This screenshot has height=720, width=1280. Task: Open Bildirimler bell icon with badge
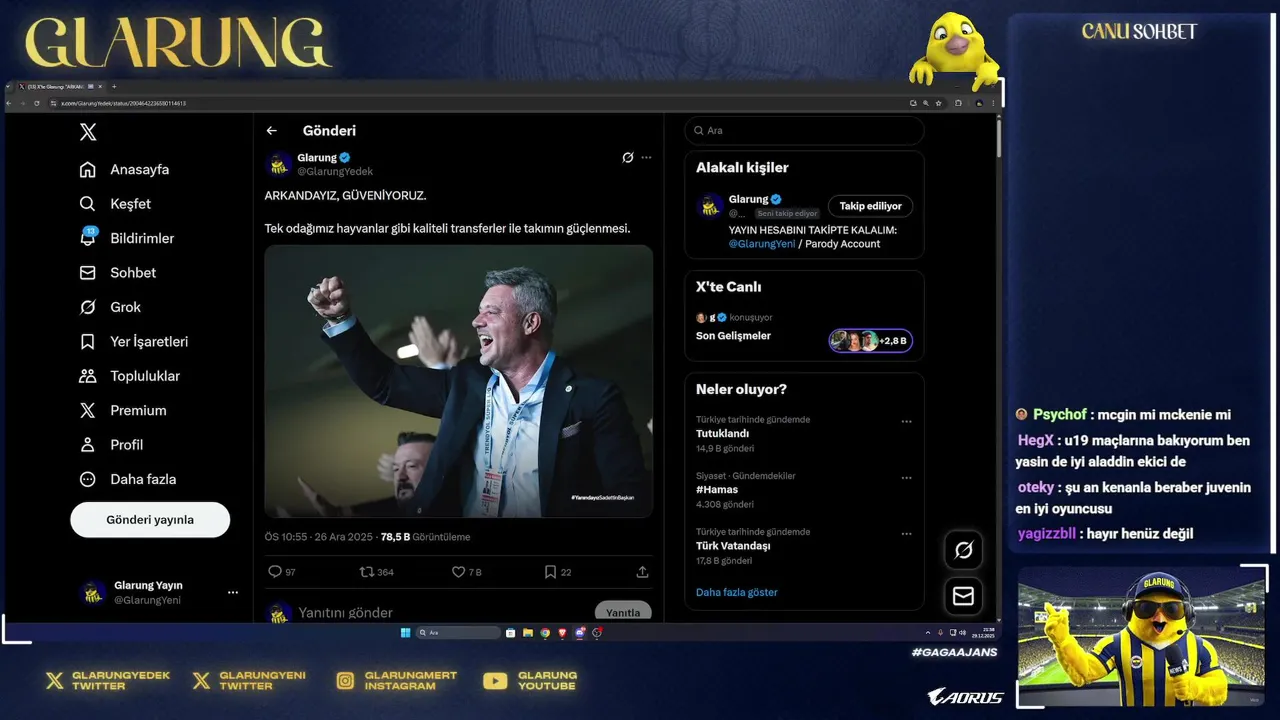tap(88, 237)
